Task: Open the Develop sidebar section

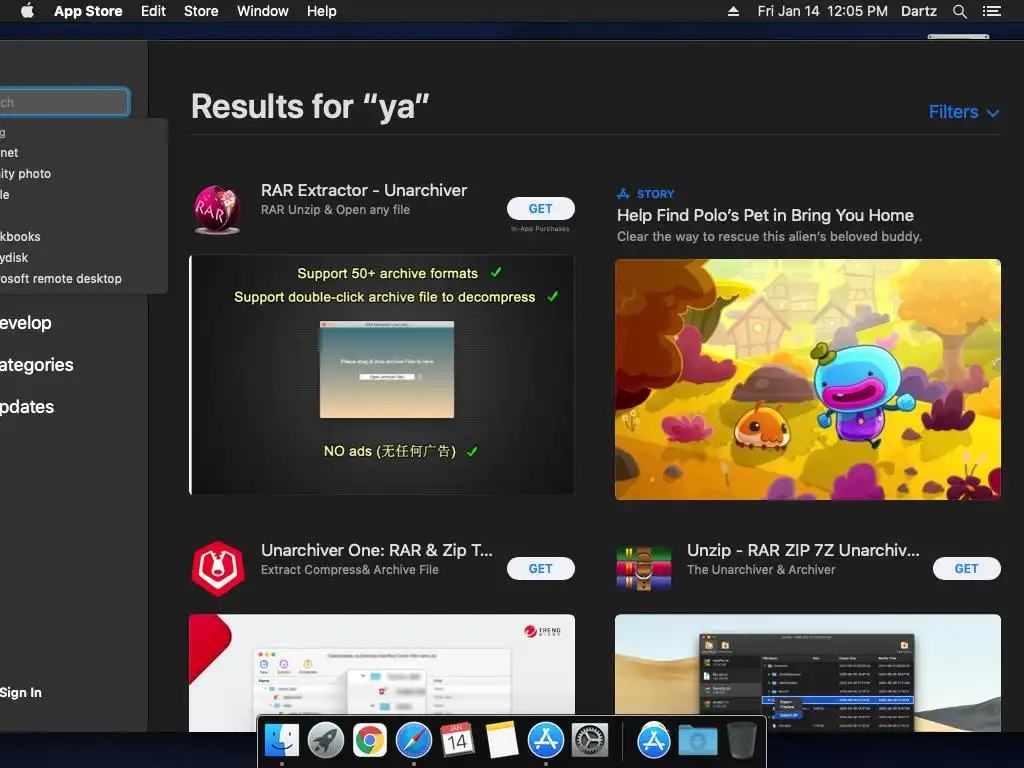Action: (26, 323)
